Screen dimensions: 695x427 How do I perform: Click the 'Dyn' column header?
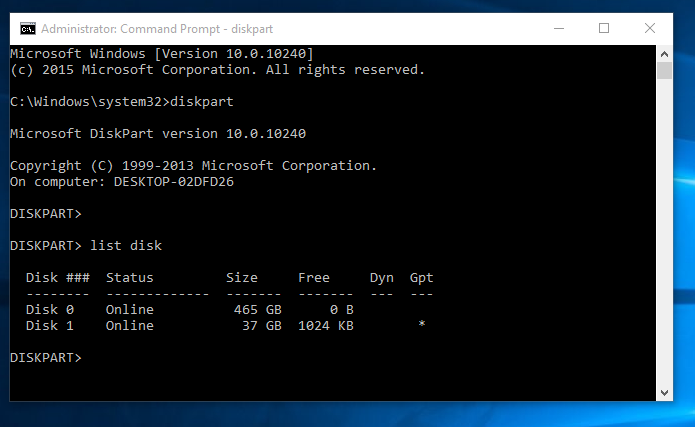(x=382, y=278)
